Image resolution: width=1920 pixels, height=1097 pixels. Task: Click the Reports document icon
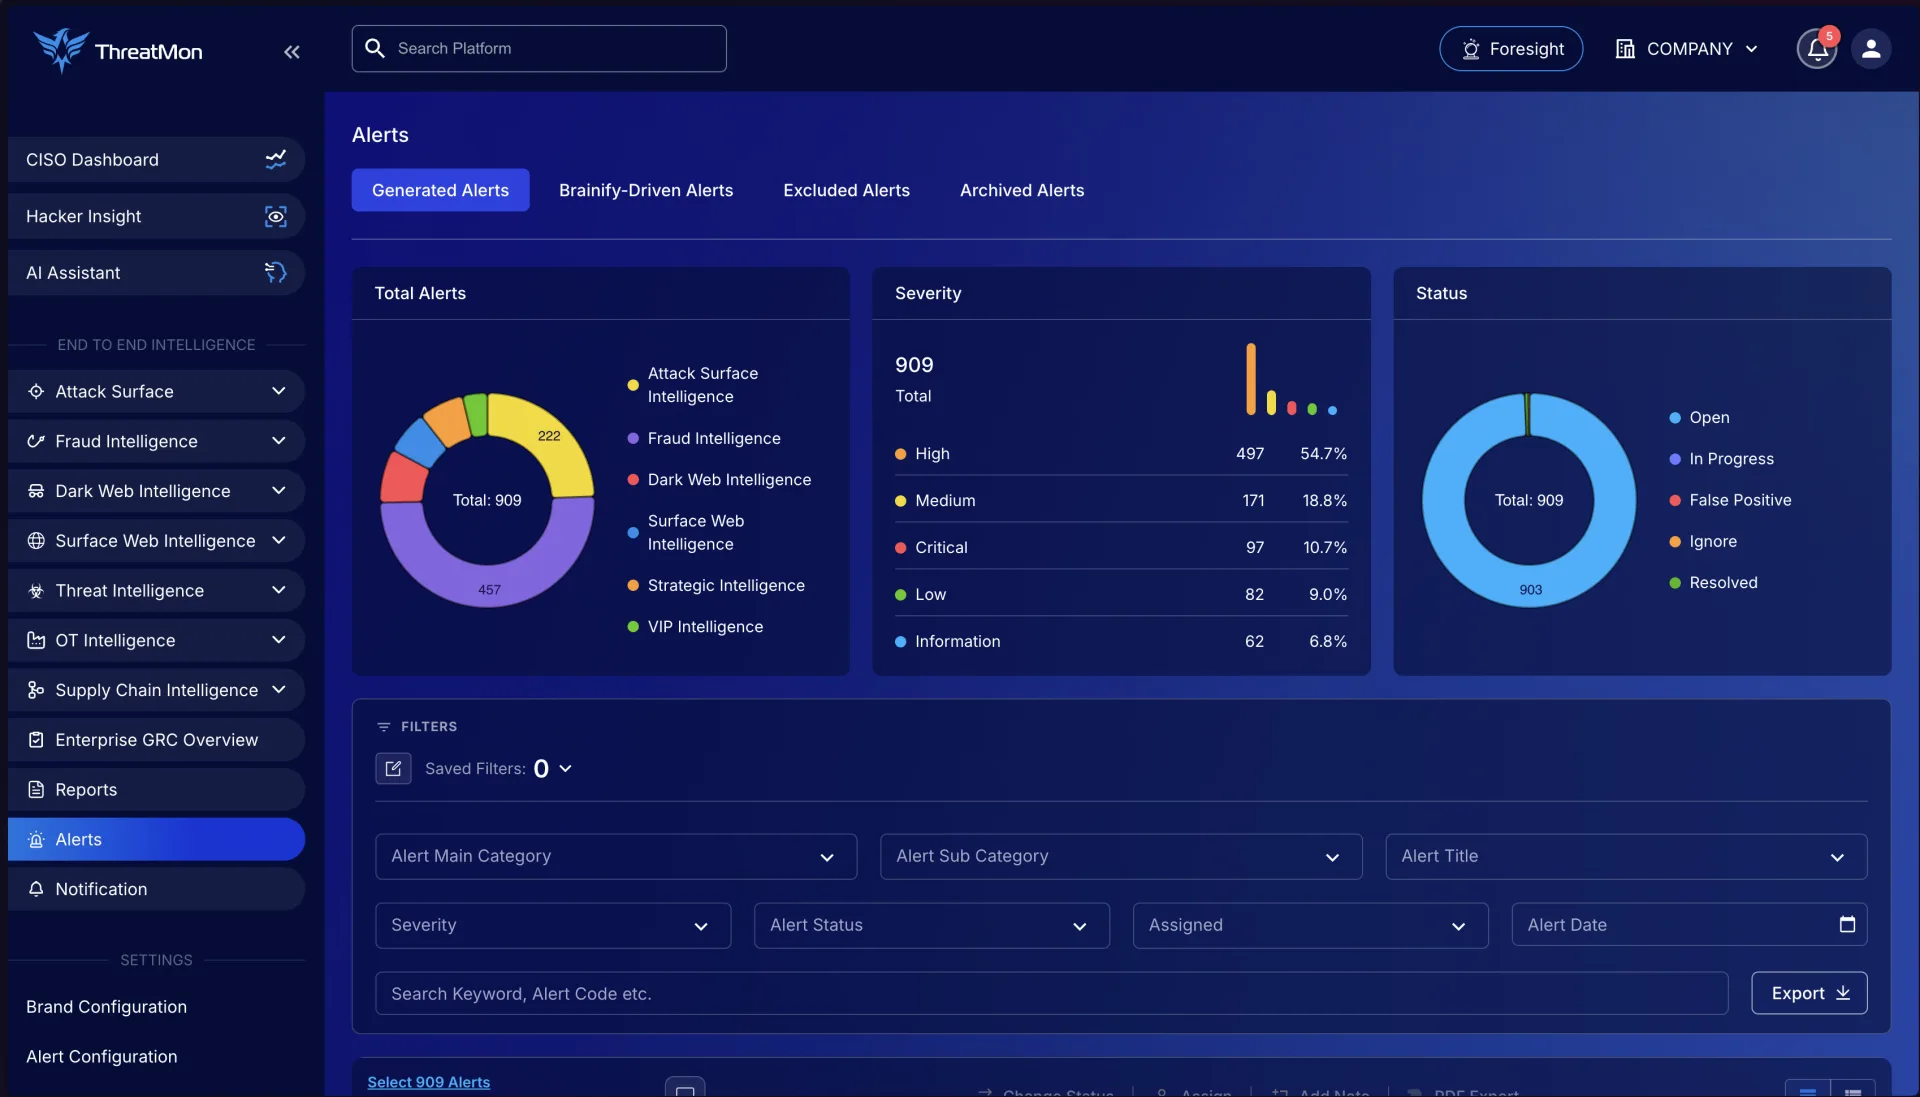tap(36, 789)
